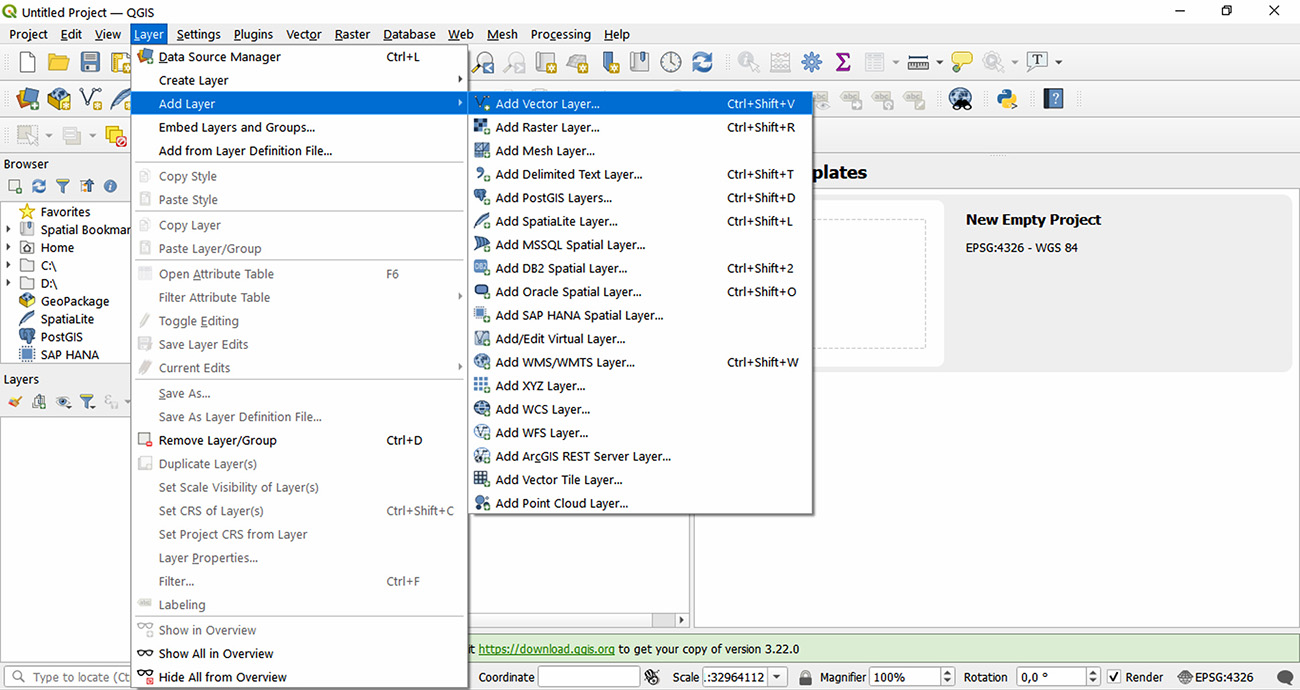Choose Add Vector Layer from submenu
The width and height of the screenshot is (1300, 690).
click(x=640, y=104)
